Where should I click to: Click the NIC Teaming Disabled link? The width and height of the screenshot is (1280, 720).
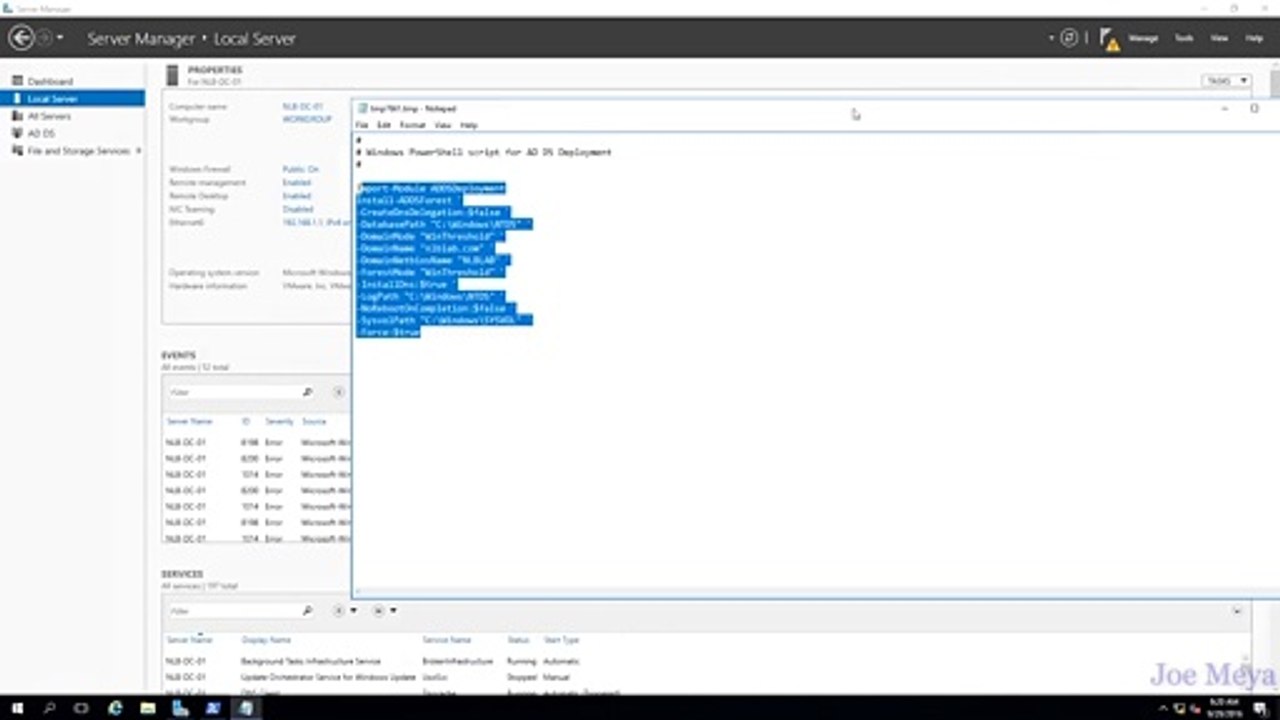[x=298, y=210]
